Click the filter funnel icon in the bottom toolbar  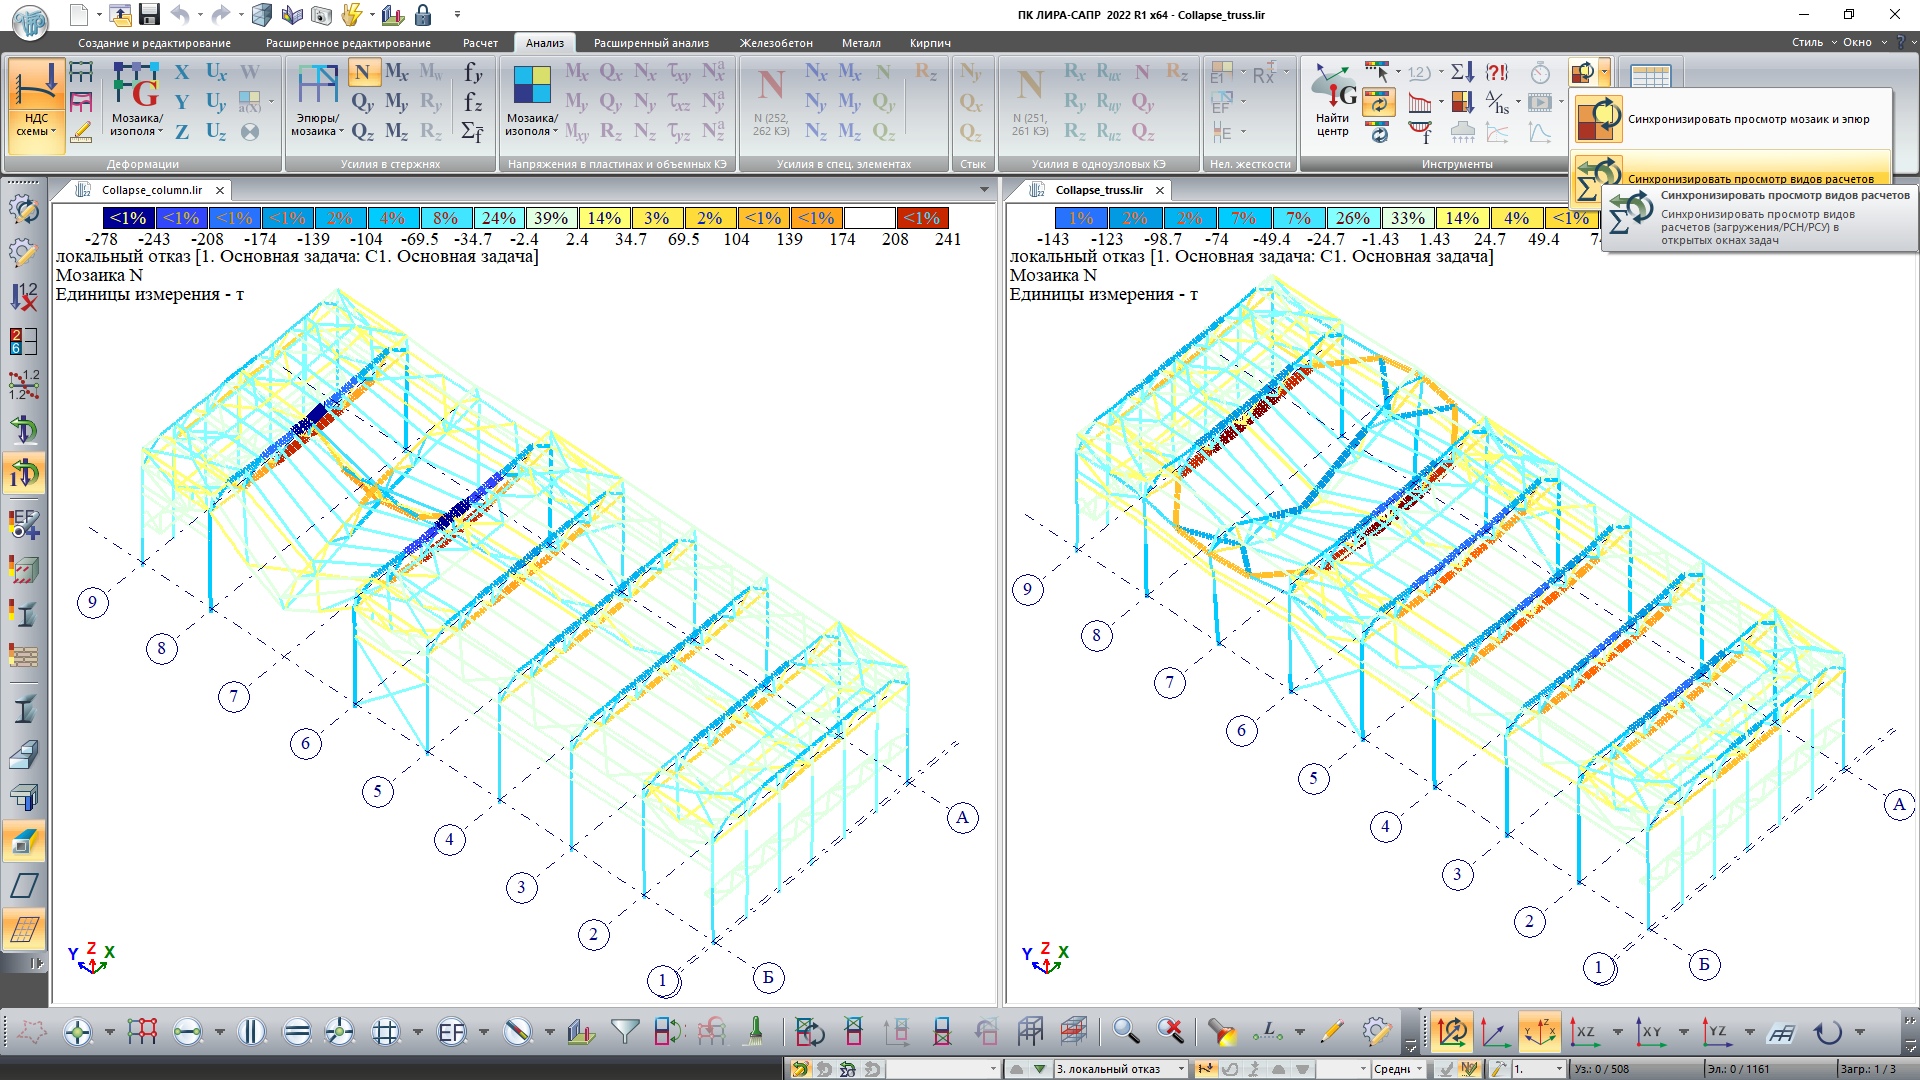tap(625, 1031)
